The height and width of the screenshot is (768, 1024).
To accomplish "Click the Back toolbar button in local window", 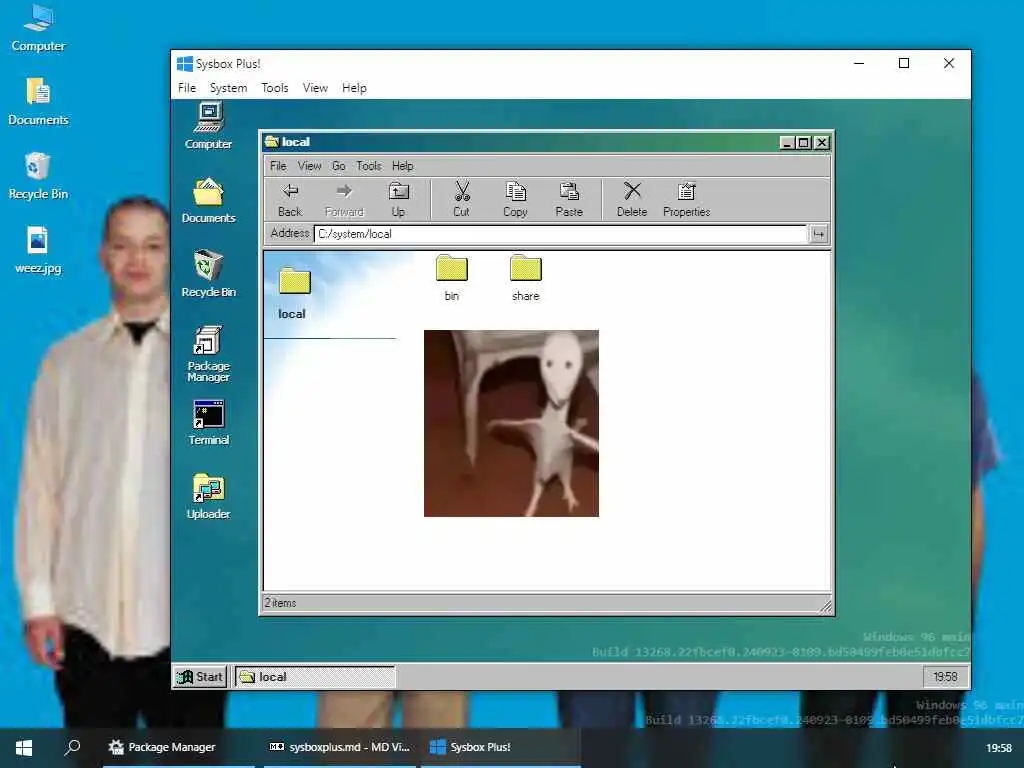I will coord(290,200).
